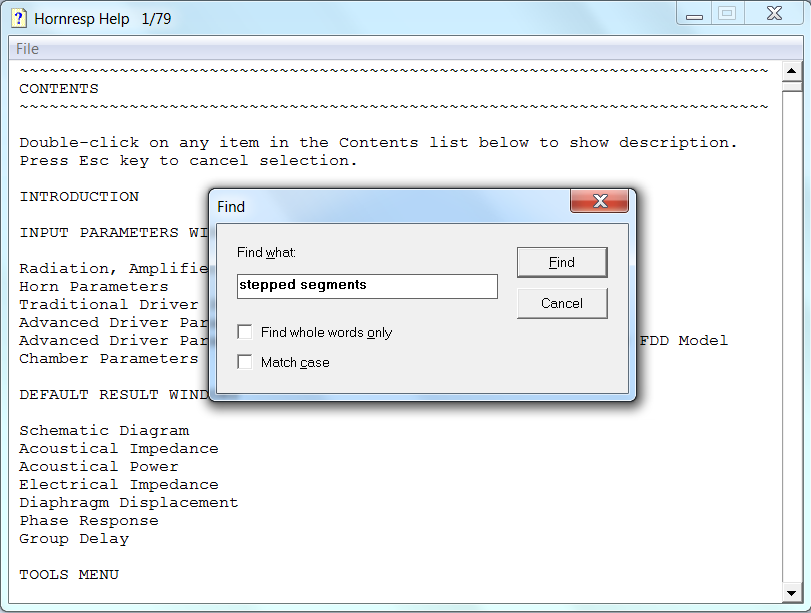Image resolution: width=811 pixels, height=613 pixels.
Task: Click the DEFAULT RESULT heading
Action: tap(114, 395)
